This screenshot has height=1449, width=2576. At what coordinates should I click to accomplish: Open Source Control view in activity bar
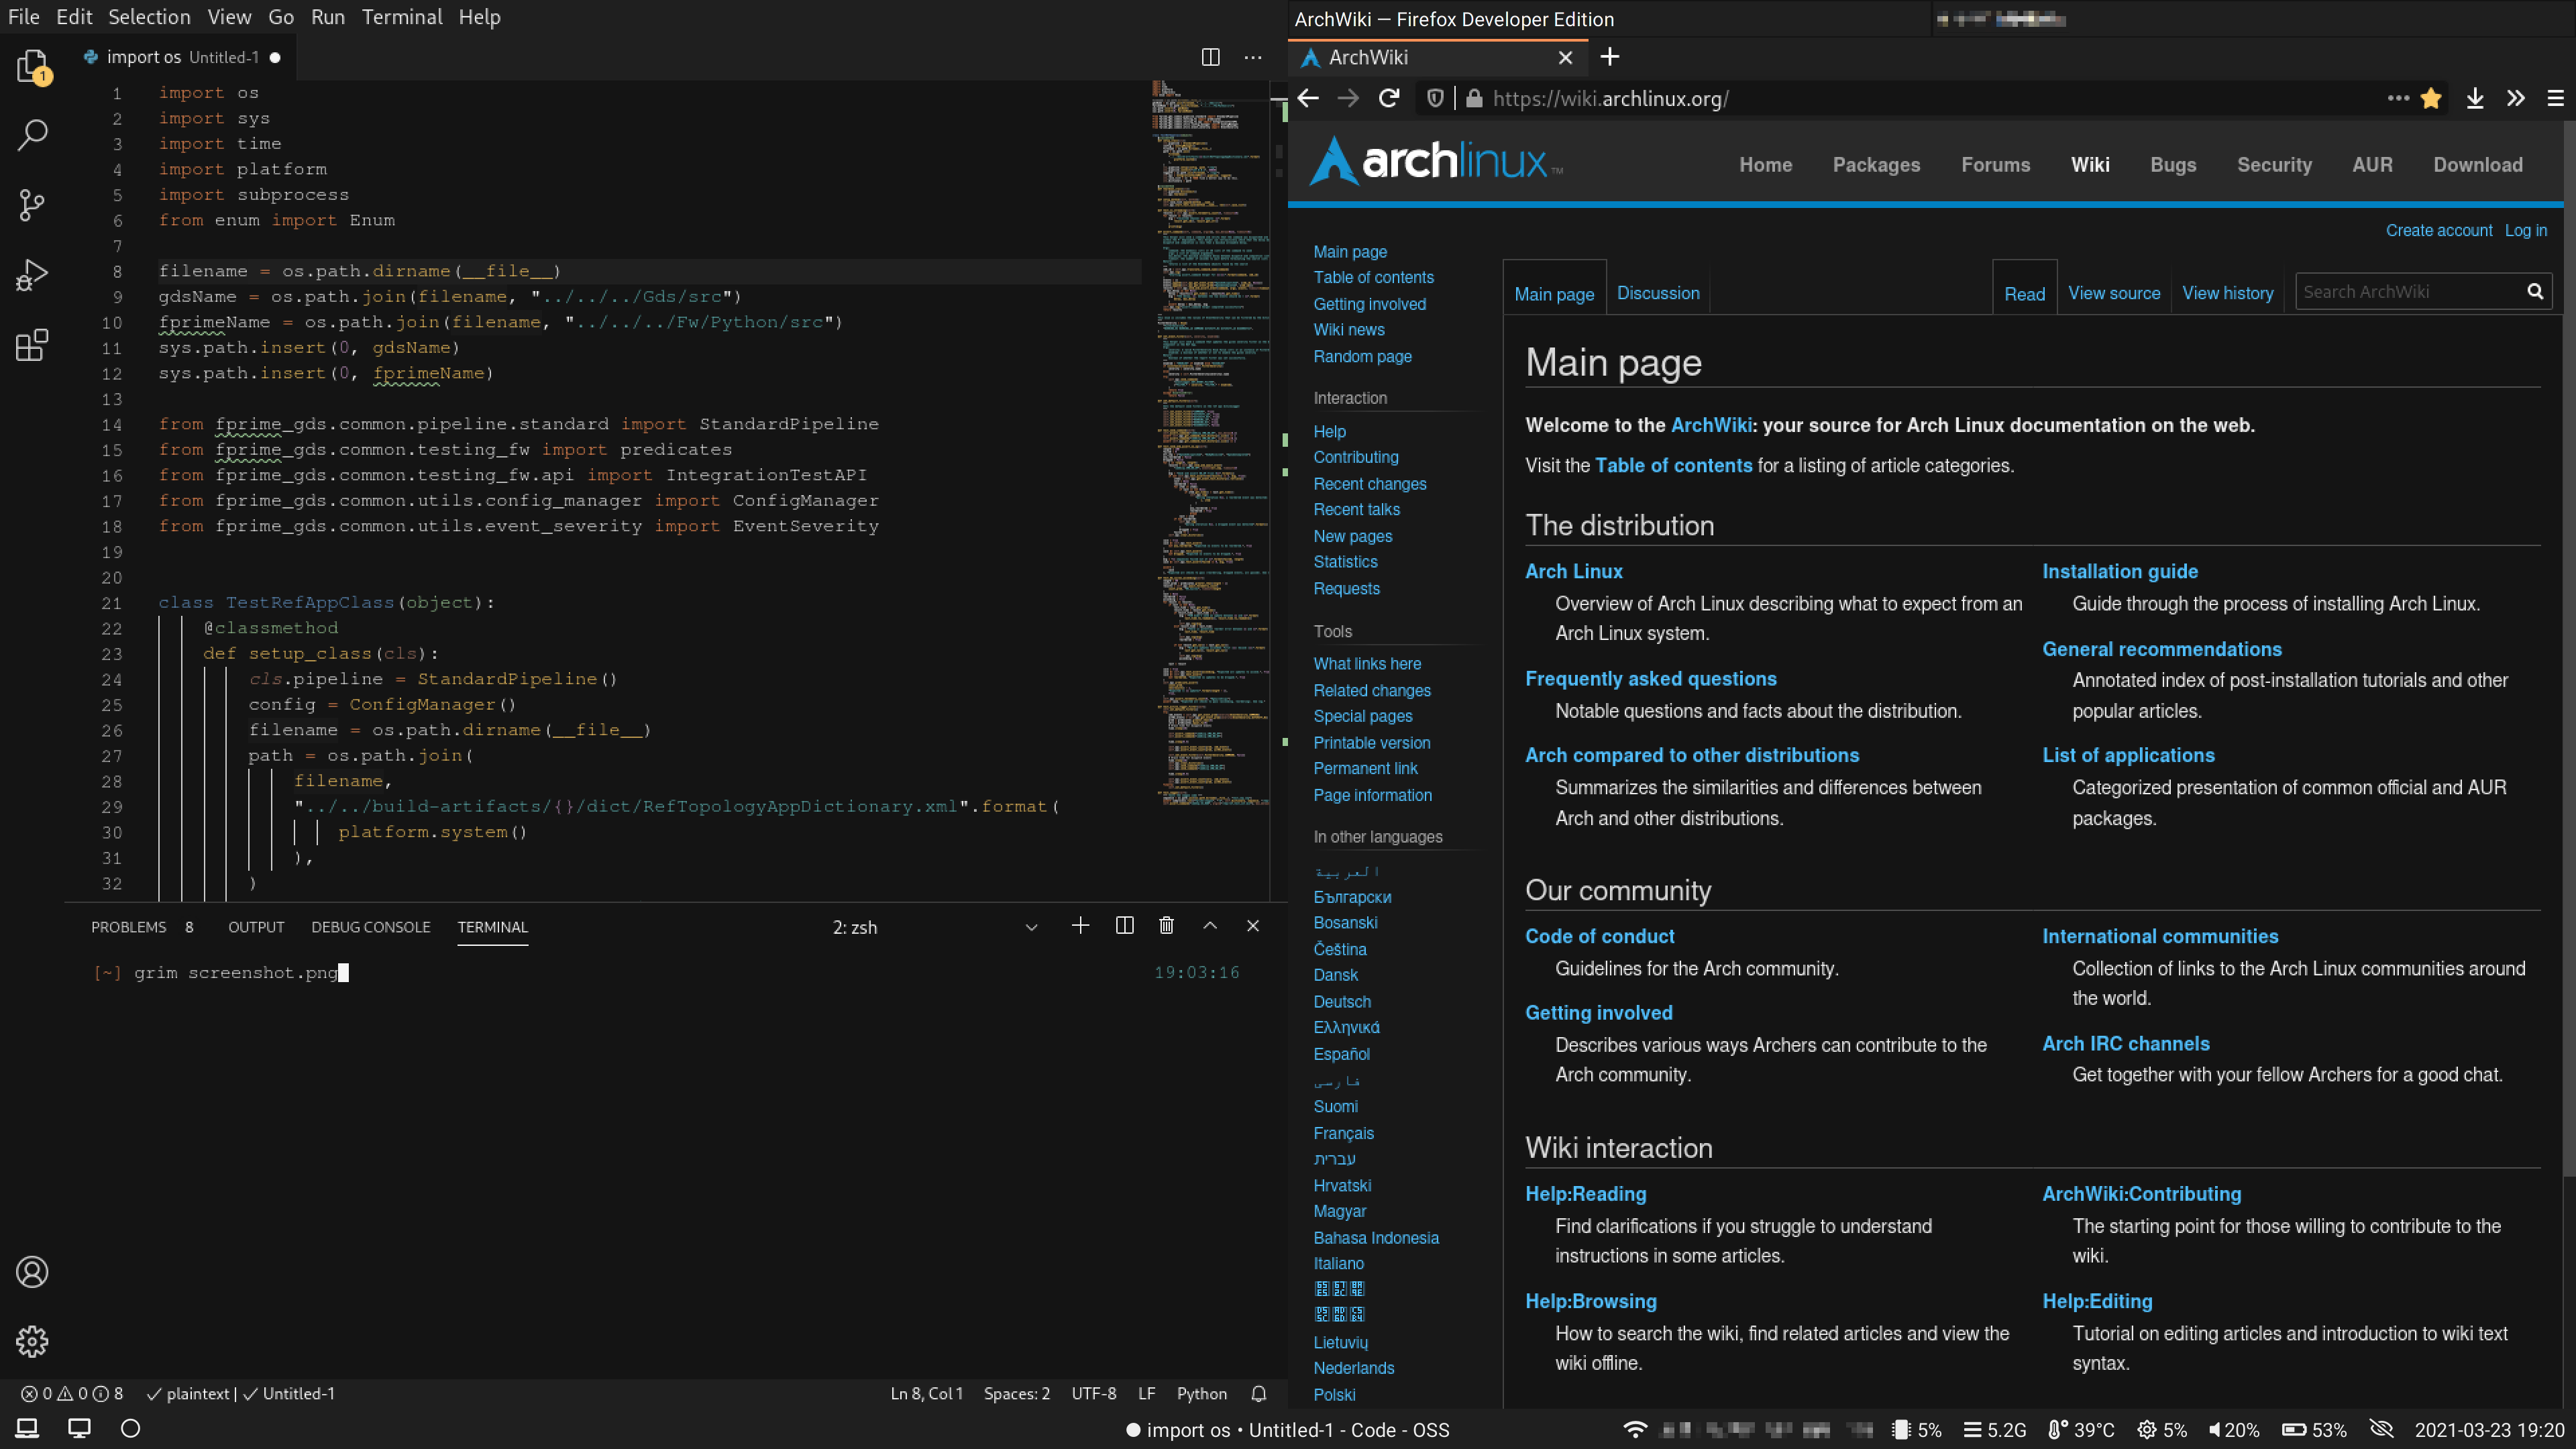32,205
